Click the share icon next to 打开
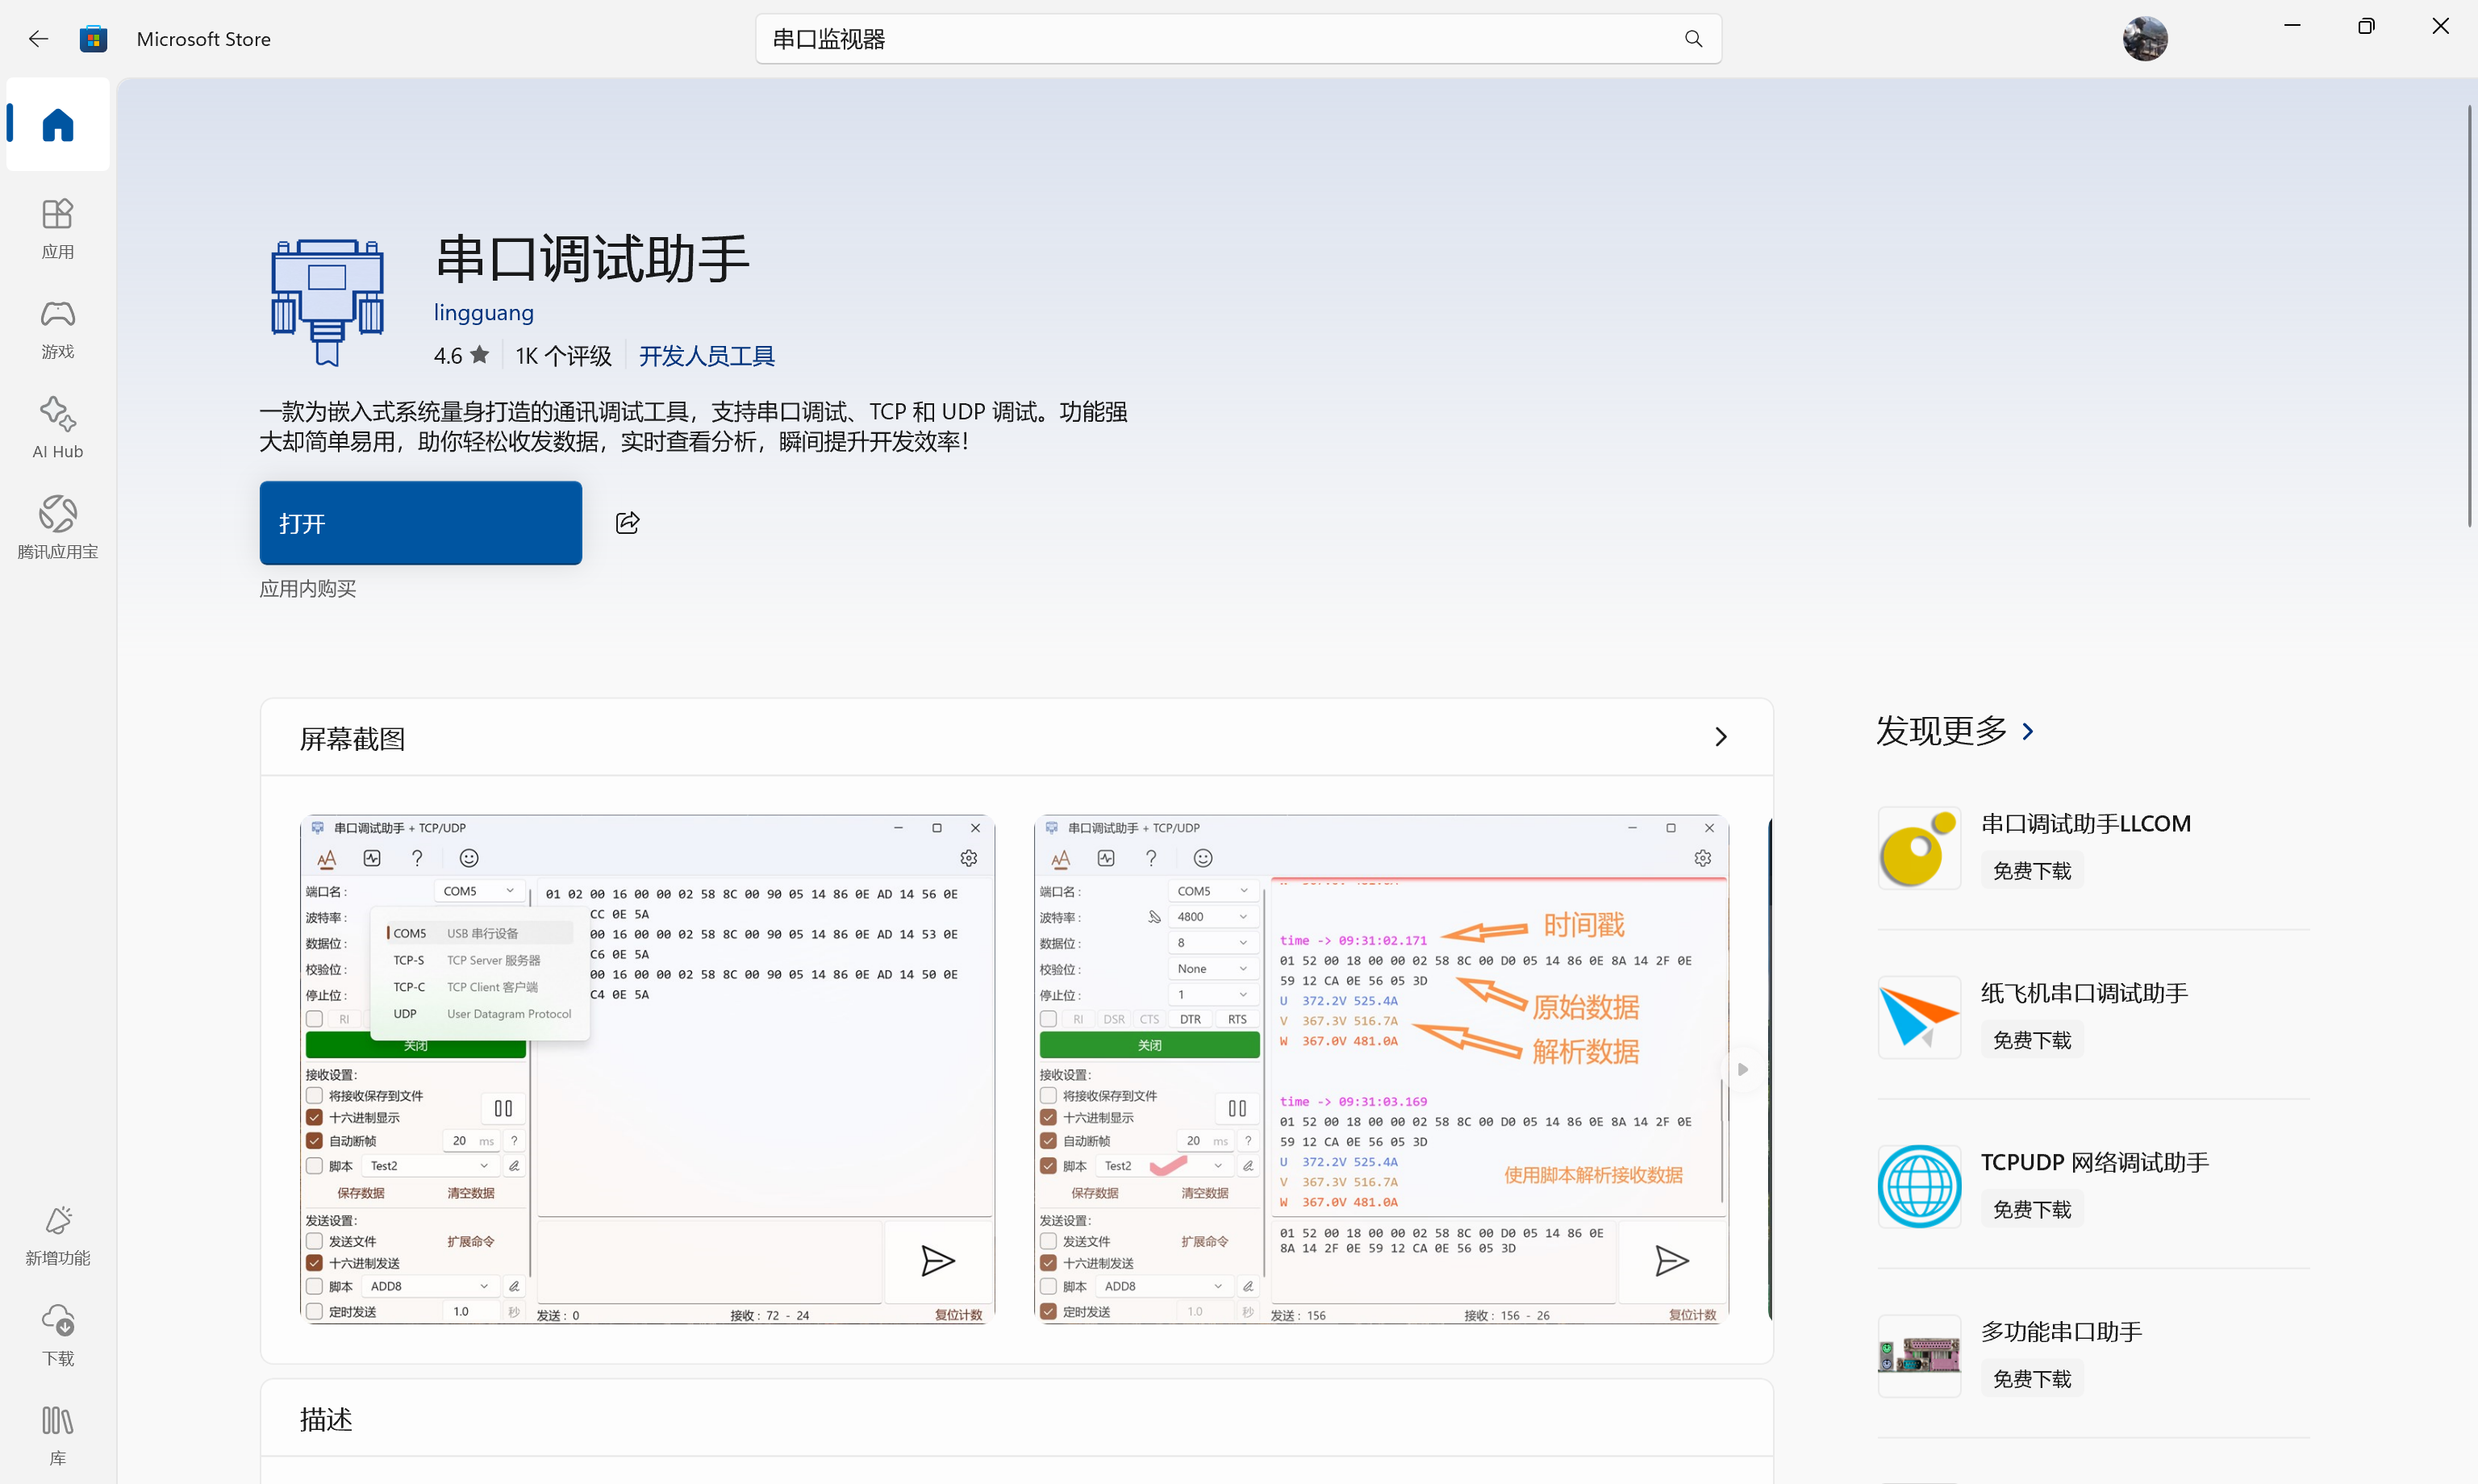Image resolution: width=2478 pixels, height=1484 pixels. [x=627, y=523]
